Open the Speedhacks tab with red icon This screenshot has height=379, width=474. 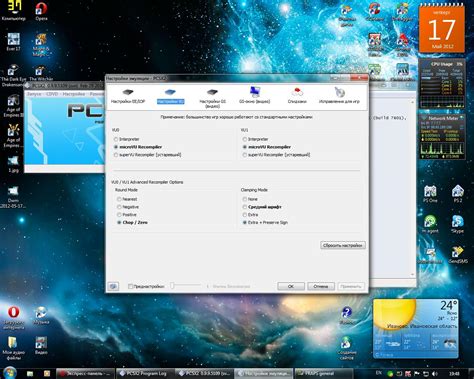(297, 96)
